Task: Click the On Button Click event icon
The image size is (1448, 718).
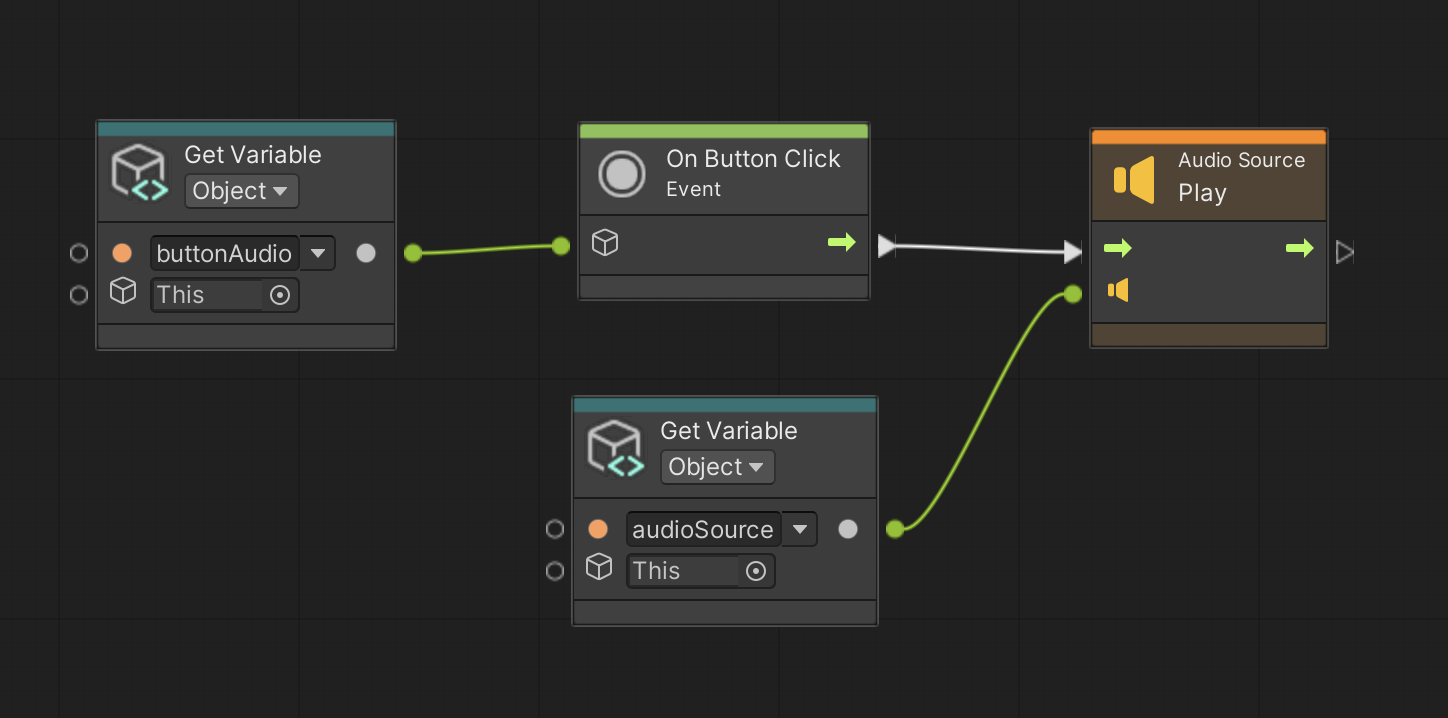Action: click(621, 174)
